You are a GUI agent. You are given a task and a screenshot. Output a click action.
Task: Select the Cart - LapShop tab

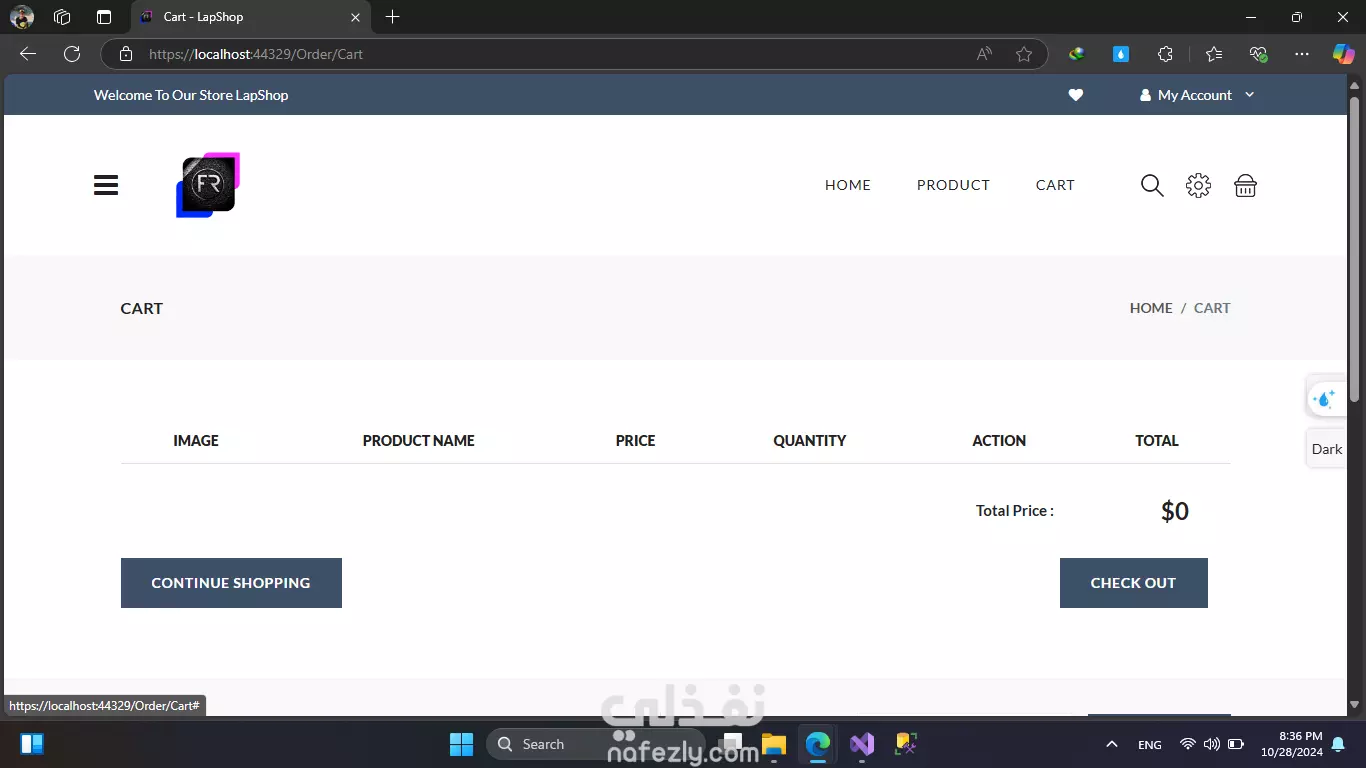pyautogui.click(x=250, y=17)
